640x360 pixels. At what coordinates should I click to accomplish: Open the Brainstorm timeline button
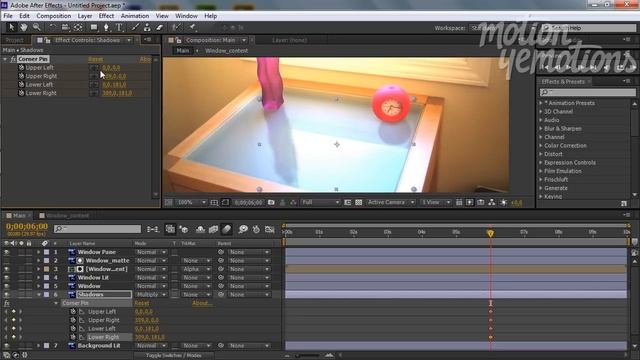243,229
